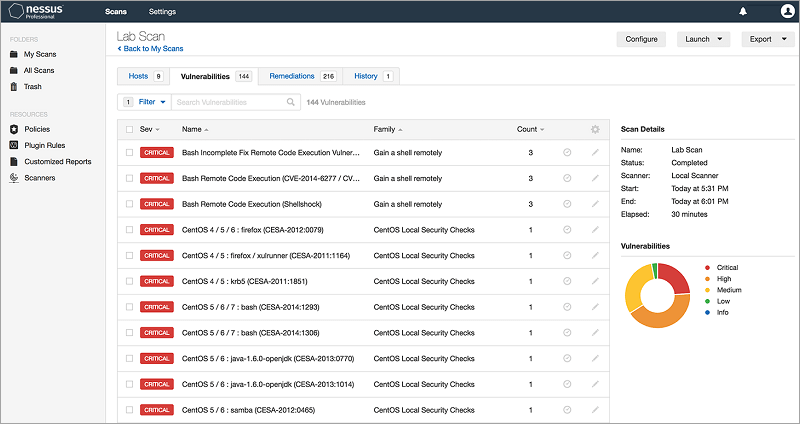Open the History tab

coord(371,76)
